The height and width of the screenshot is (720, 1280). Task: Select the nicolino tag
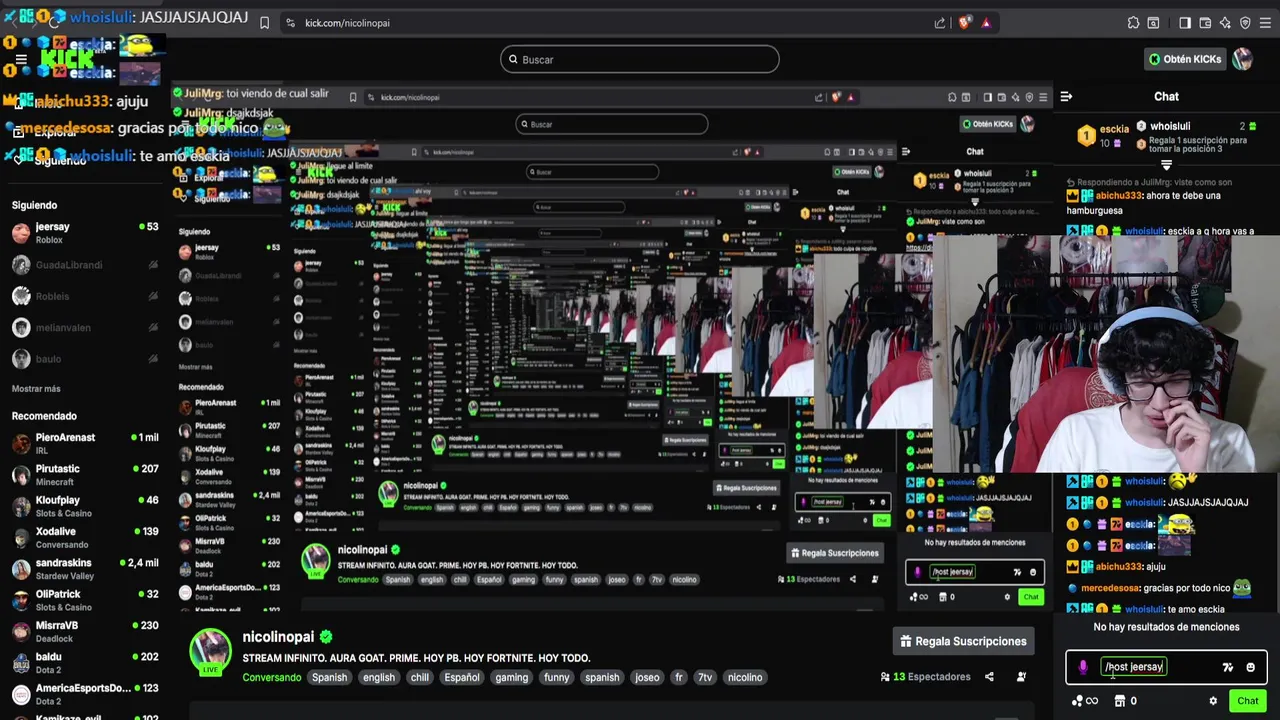click(x=745, y=677)
